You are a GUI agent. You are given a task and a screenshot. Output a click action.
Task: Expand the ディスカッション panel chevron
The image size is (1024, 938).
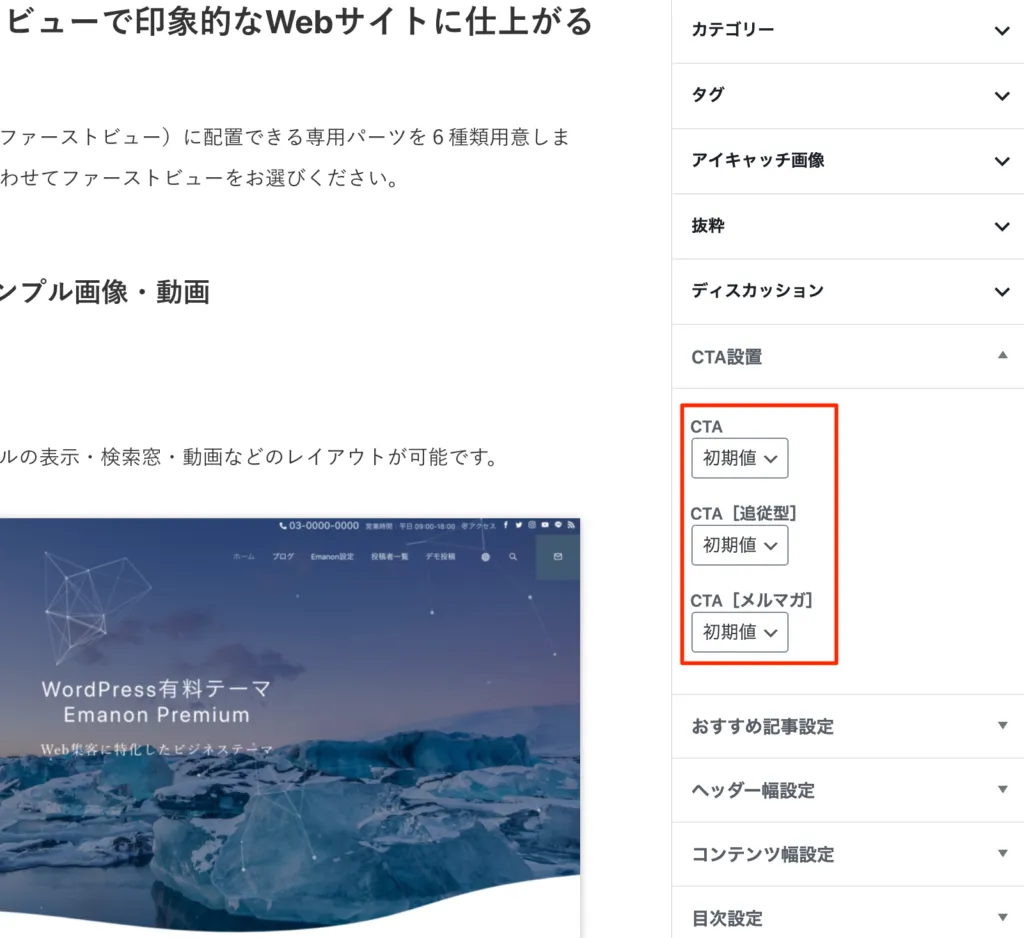tap(1002, 292)
